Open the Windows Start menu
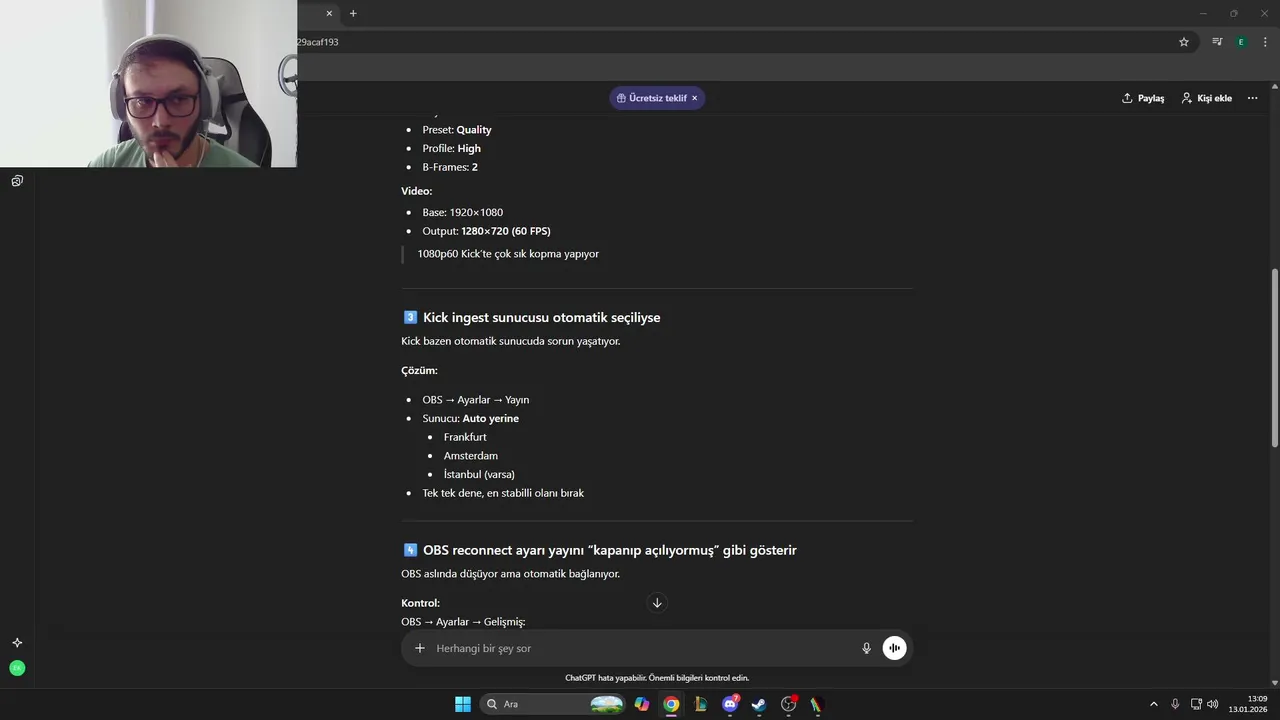The image size is (1280, 720). point(463,704)
